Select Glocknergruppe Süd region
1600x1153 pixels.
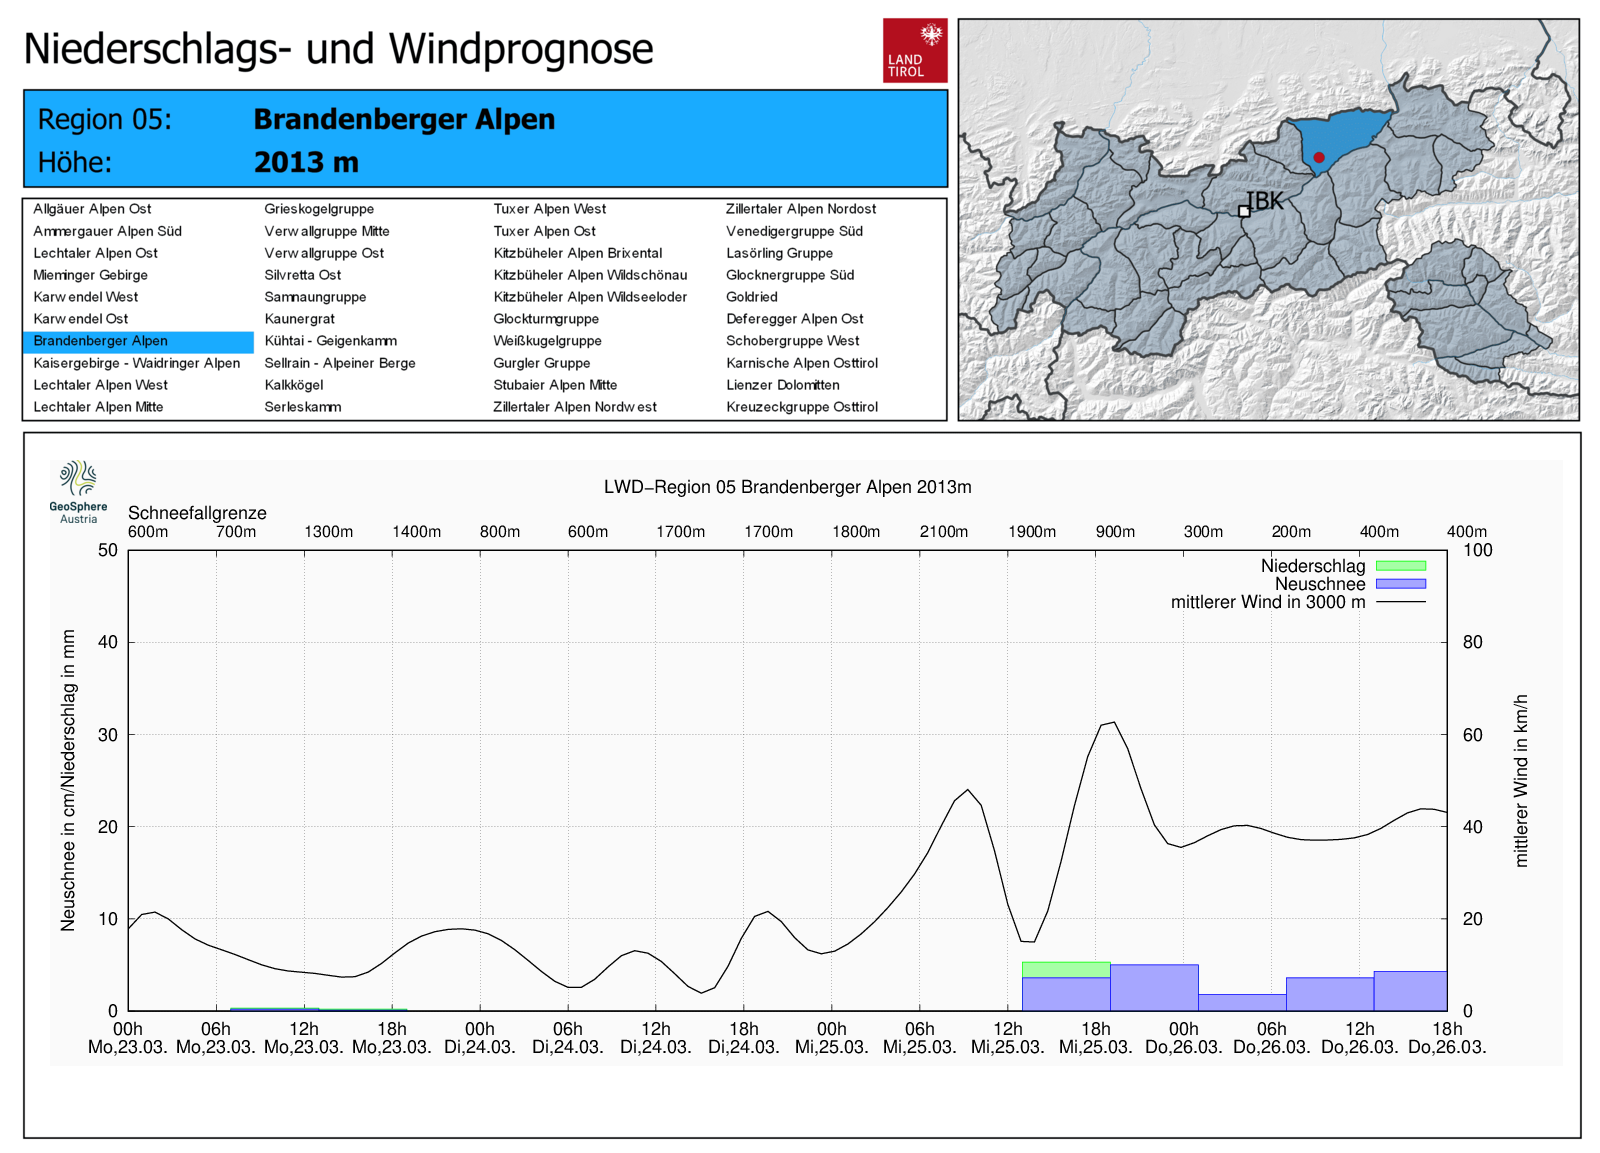[x=789, y=275]
